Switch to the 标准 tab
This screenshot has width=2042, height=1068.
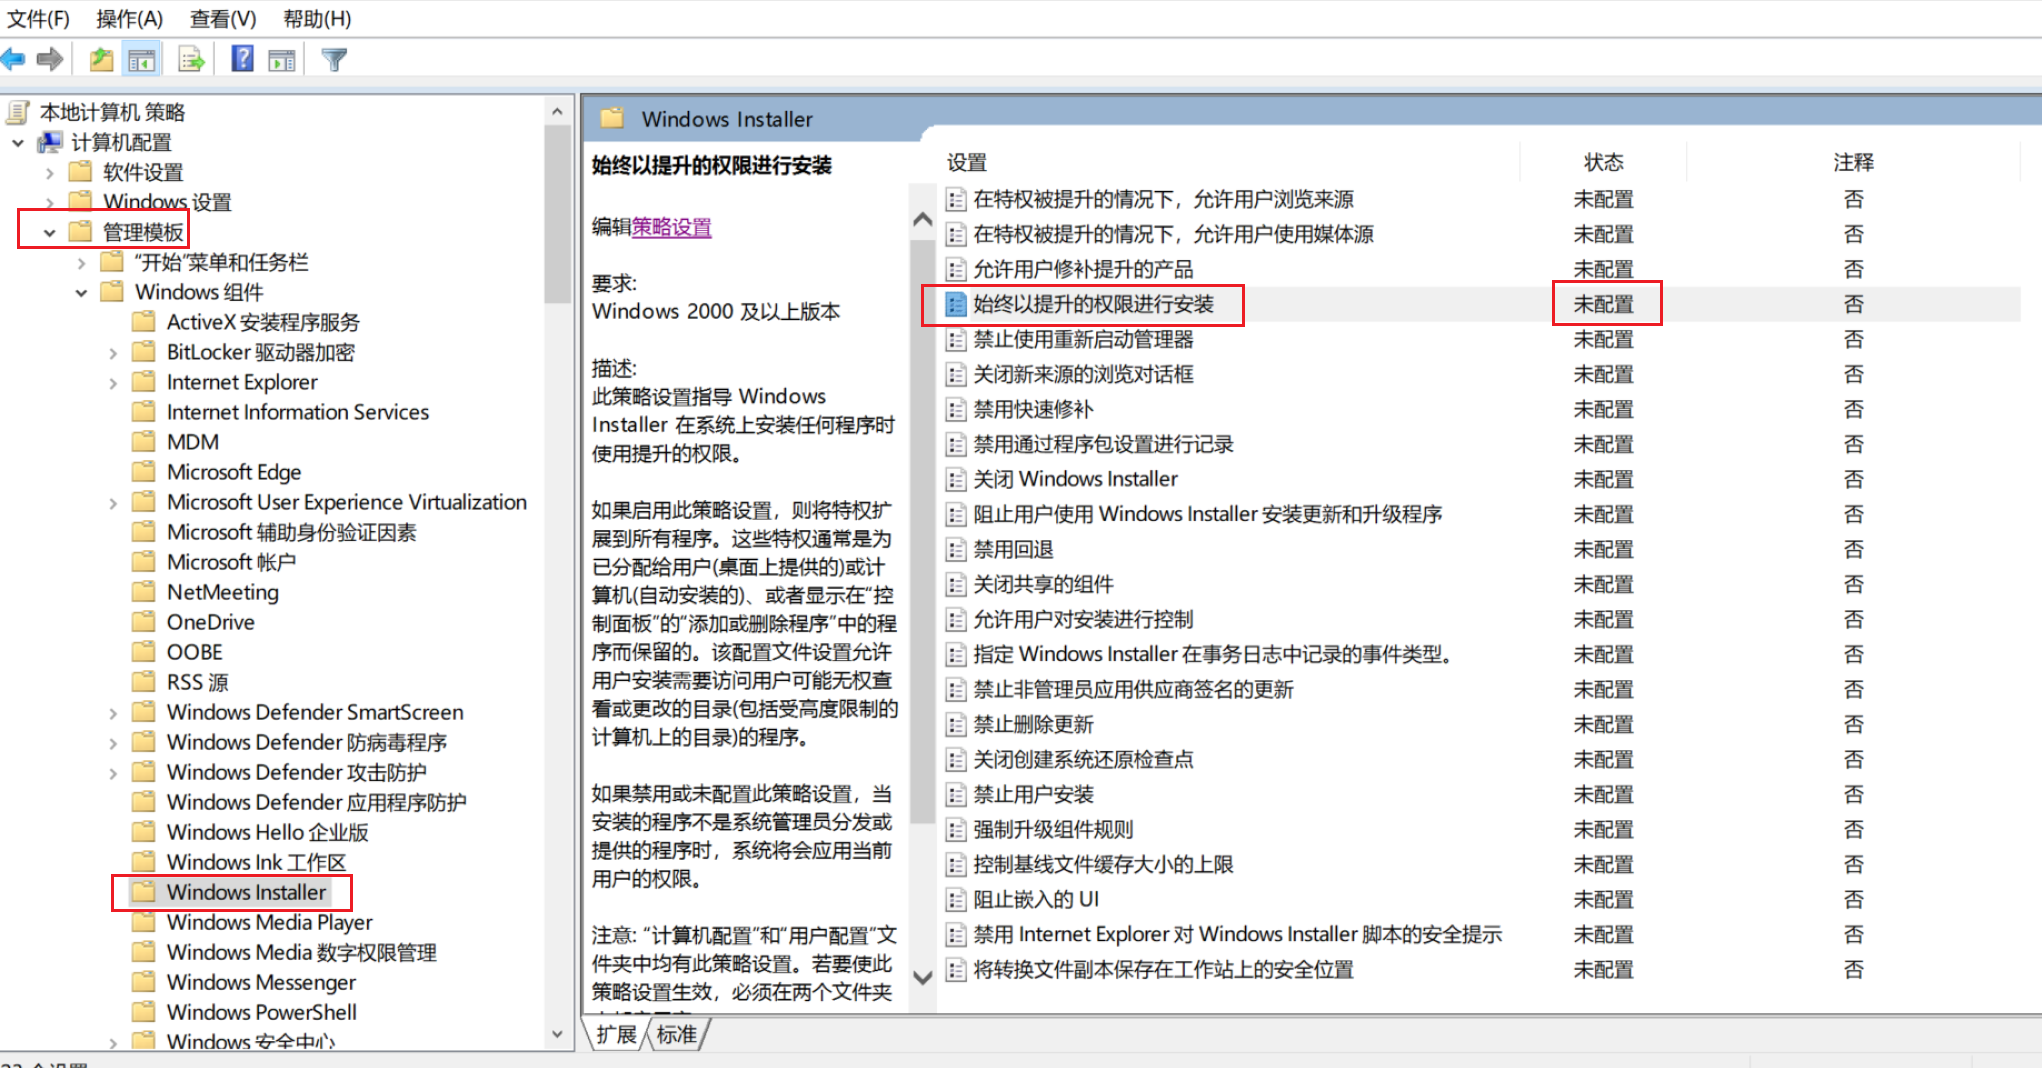[677, 1035]
